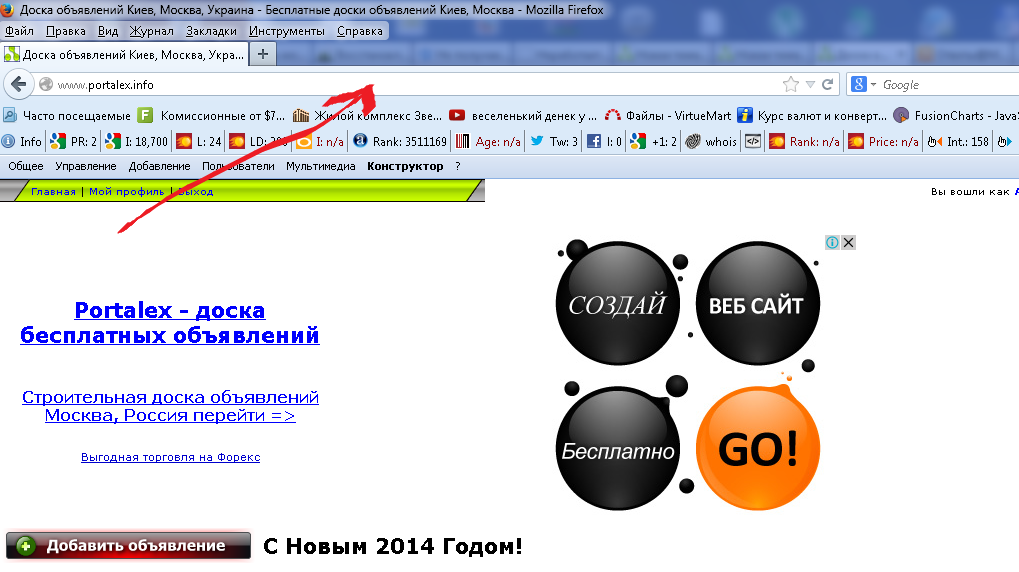Open the Google index I: 18,700 item
Screen dimensions: 1019x572
coord(136,141)
